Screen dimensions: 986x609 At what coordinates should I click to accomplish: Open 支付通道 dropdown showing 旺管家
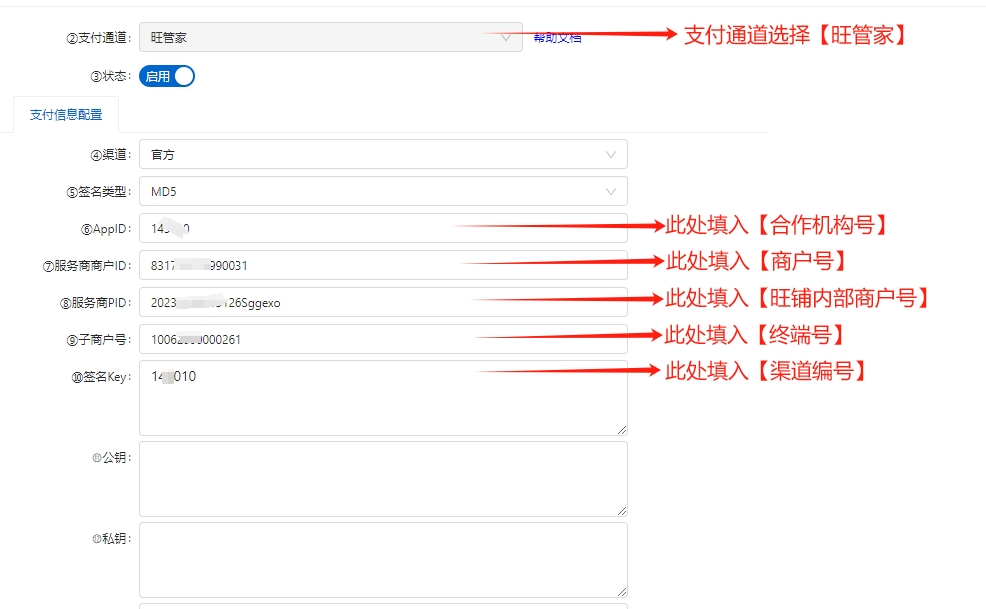[x=320, y=38]
